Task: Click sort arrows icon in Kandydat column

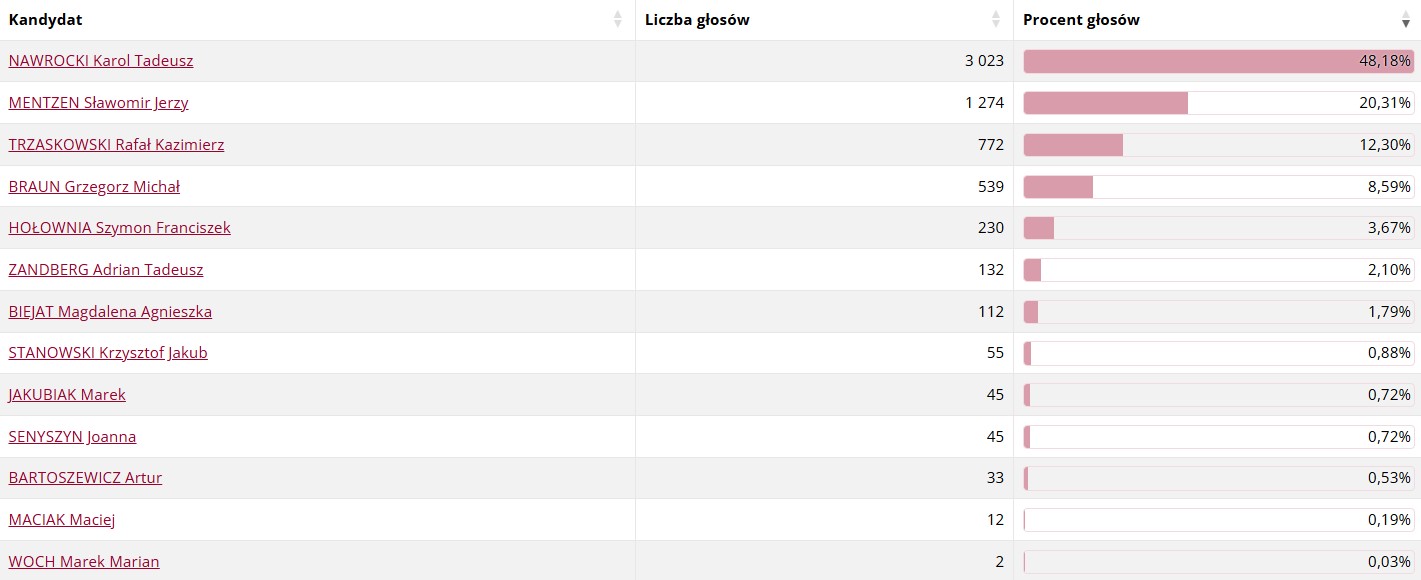Action: (618, 20)
